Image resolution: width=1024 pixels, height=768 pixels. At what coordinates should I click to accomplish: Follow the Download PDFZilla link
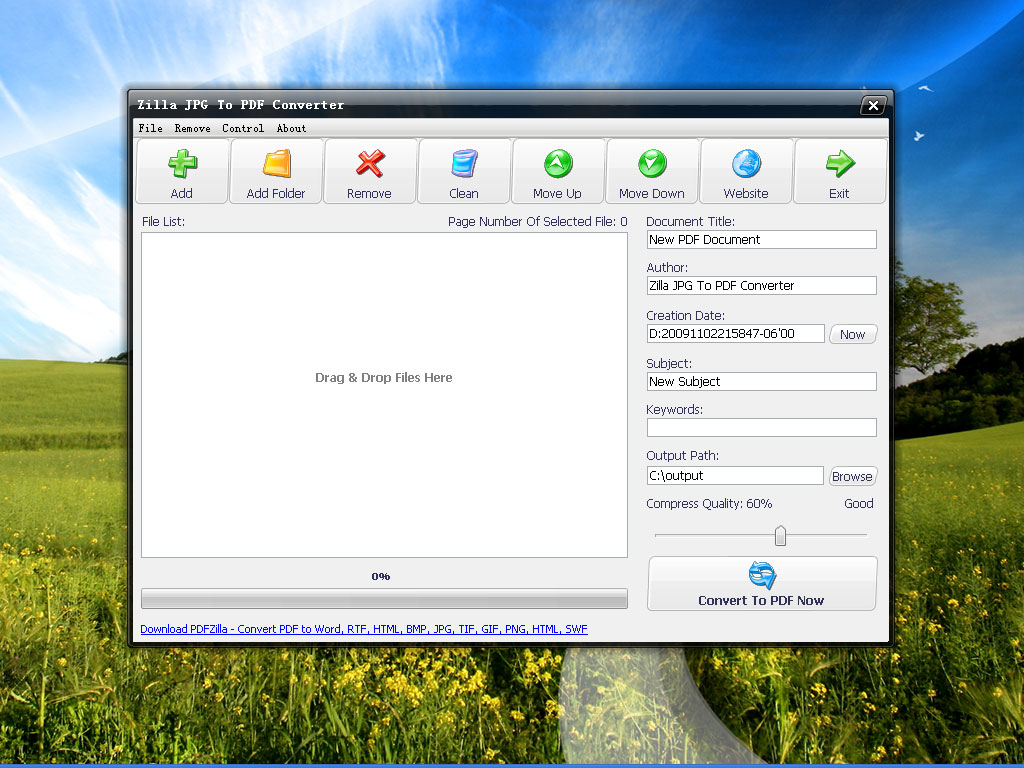pyautogui.click(x=364, y=629)
